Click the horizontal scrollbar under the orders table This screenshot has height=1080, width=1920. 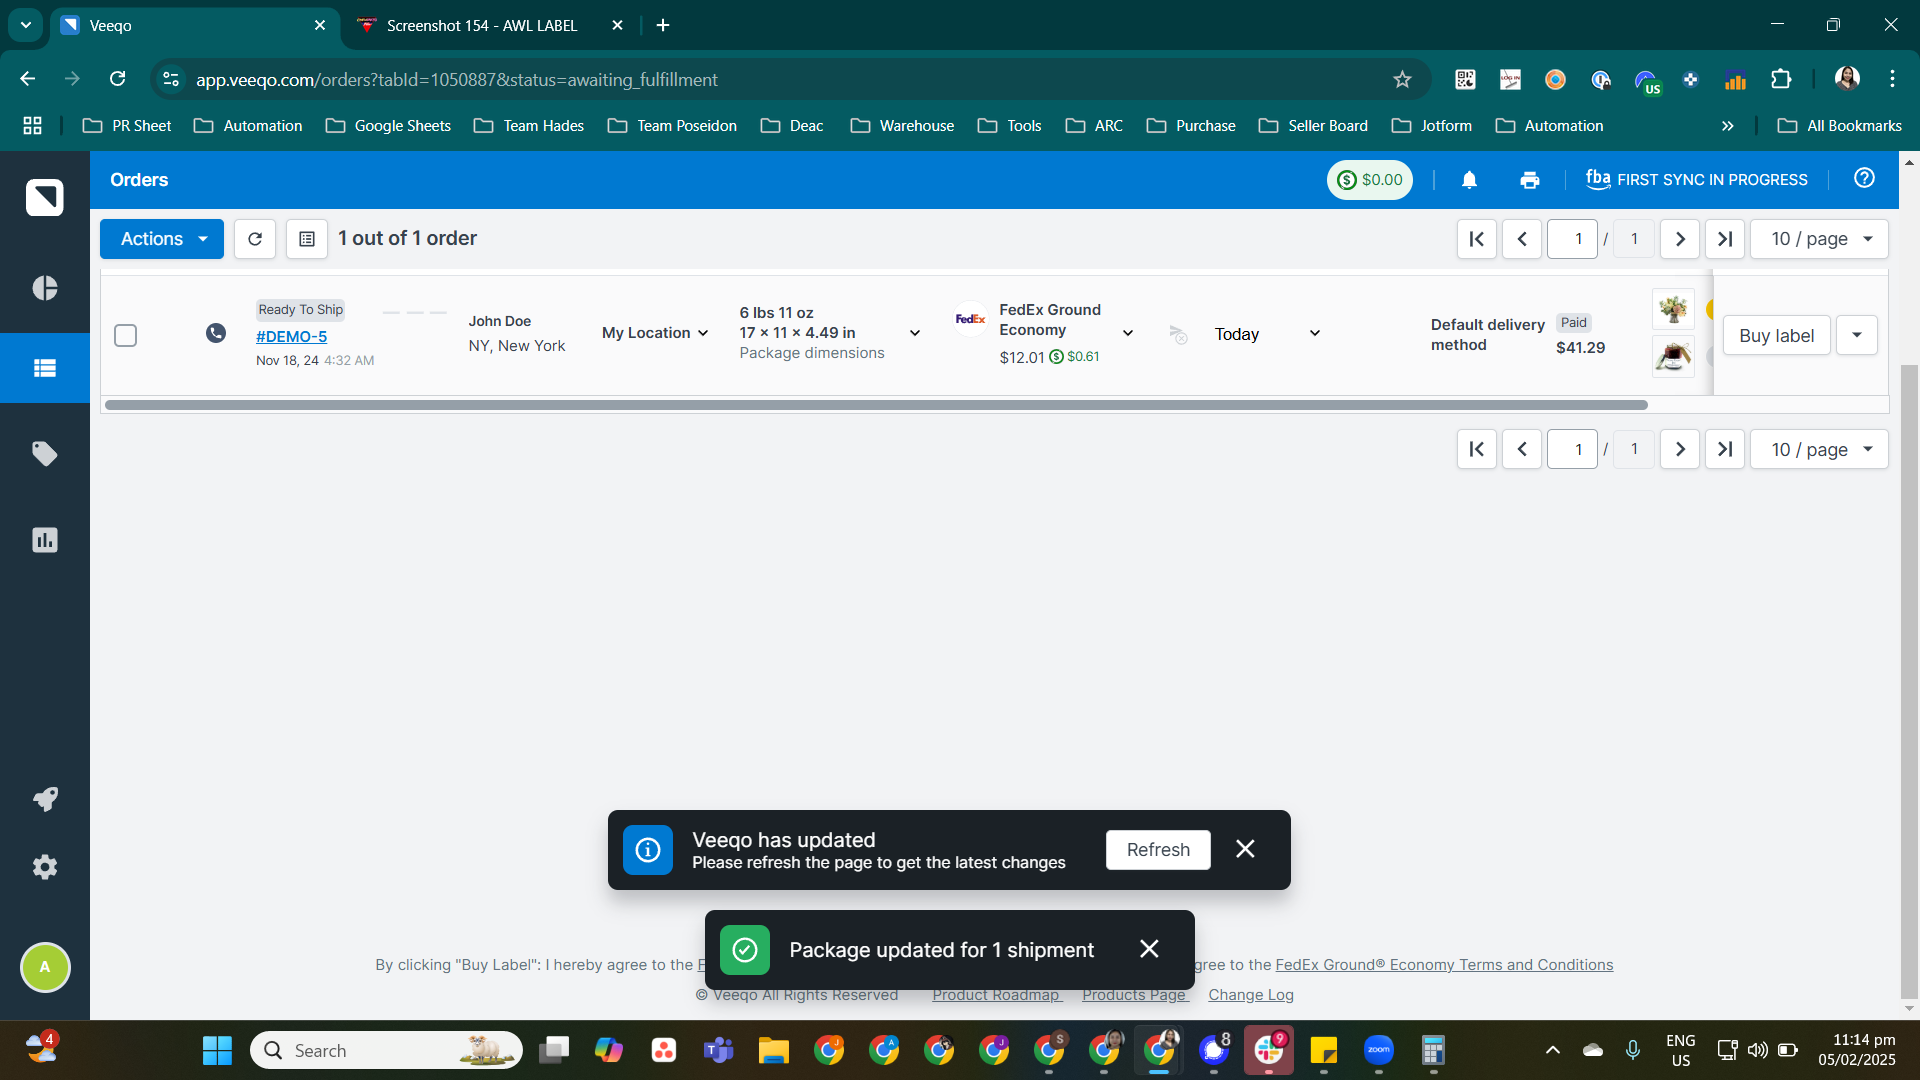pos(876,405)
